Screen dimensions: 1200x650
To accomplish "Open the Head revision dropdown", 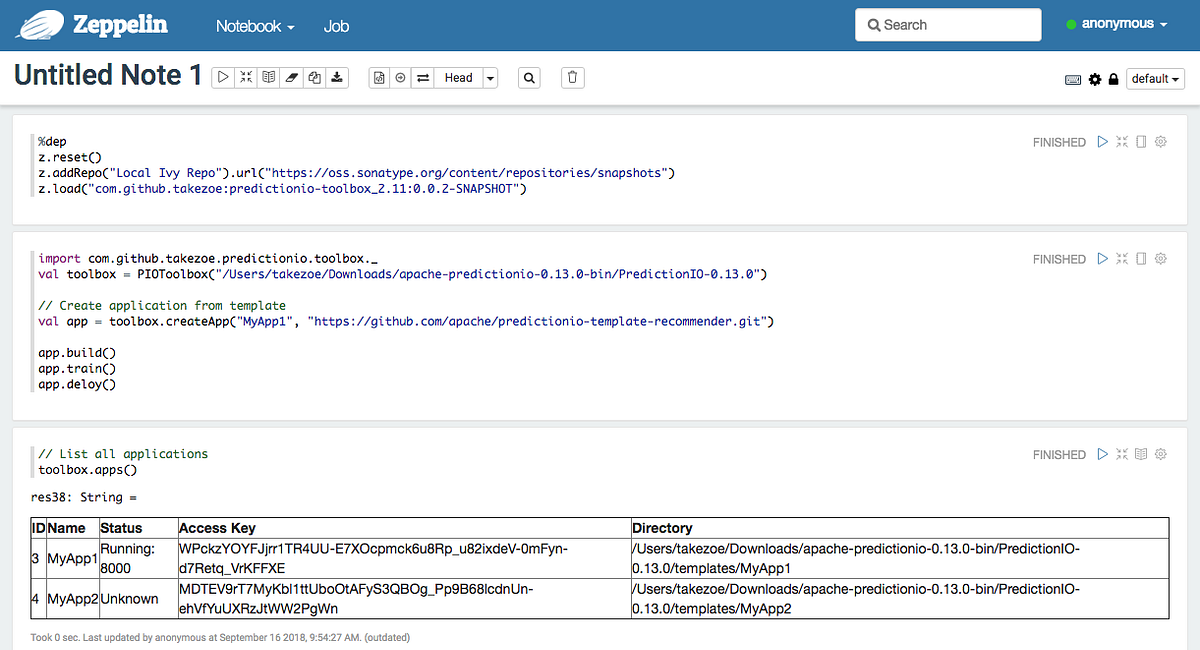I will [x=489, y=77].
